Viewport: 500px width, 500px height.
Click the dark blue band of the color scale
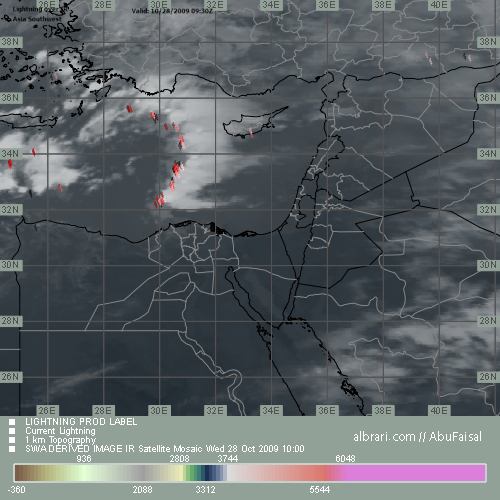(209, 473)
